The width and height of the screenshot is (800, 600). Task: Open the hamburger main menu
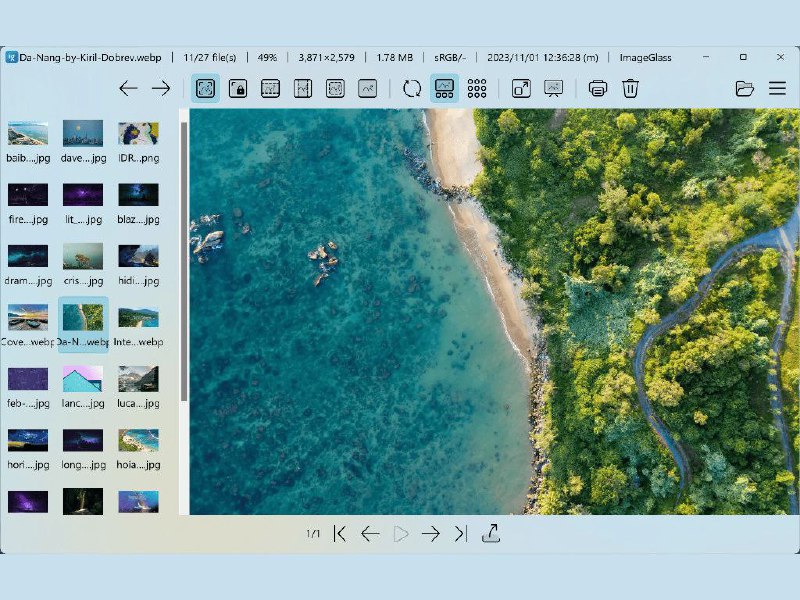click(777, 89)
